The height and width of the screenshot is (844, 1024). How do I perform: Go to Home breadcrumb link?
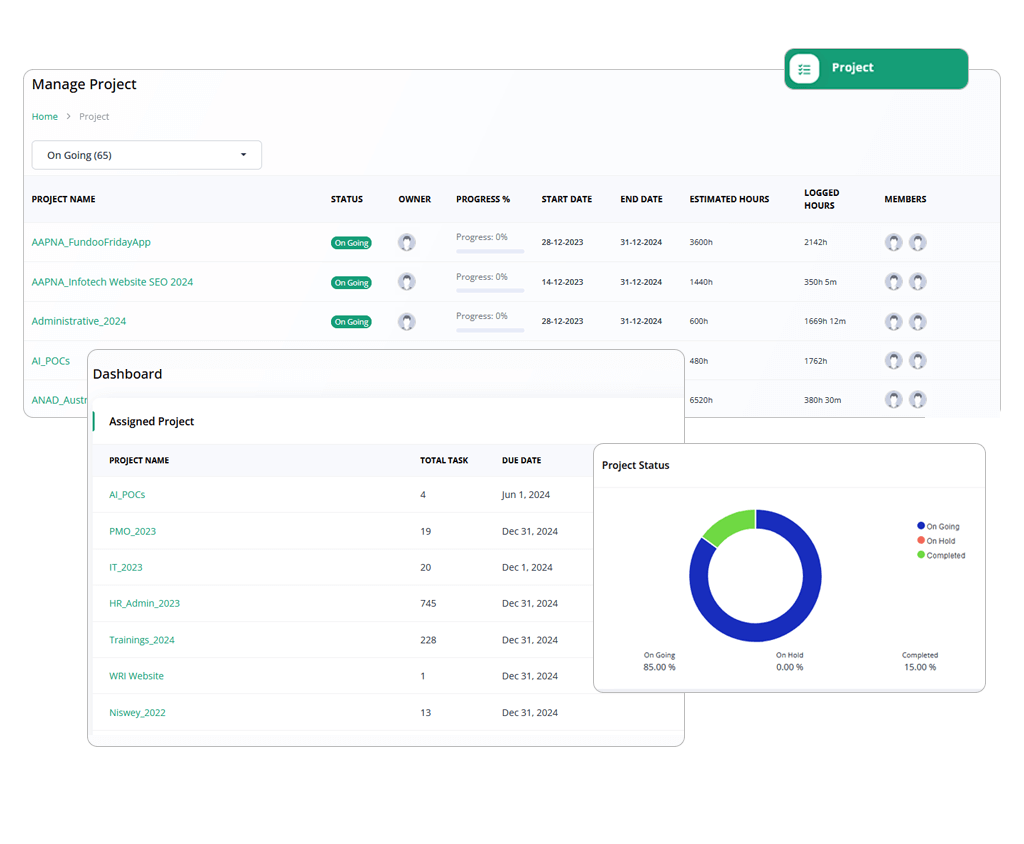(x=44, y=116)
